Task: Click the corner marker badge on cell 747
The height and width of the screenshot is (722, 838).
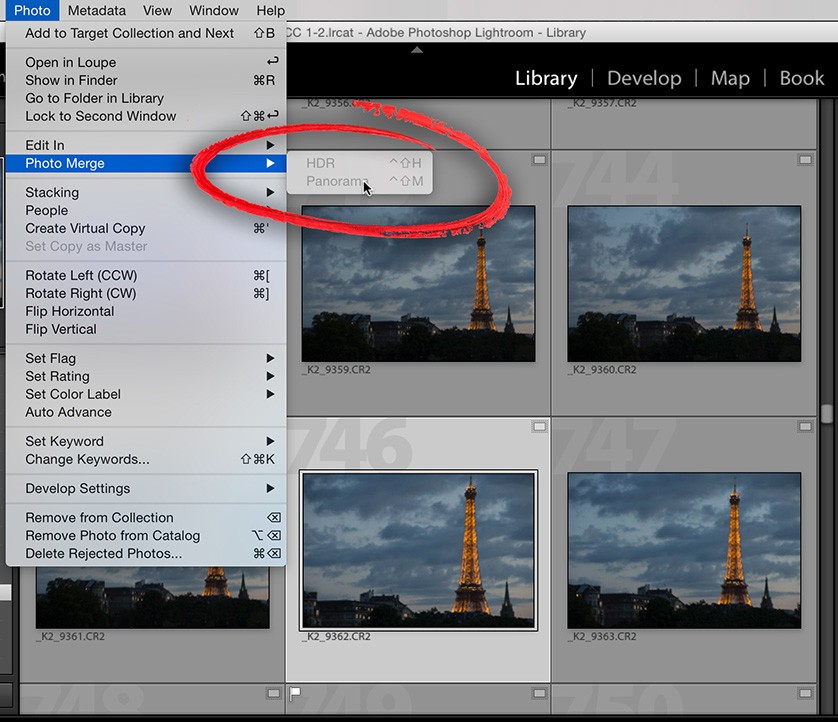Action: [806, 425]
